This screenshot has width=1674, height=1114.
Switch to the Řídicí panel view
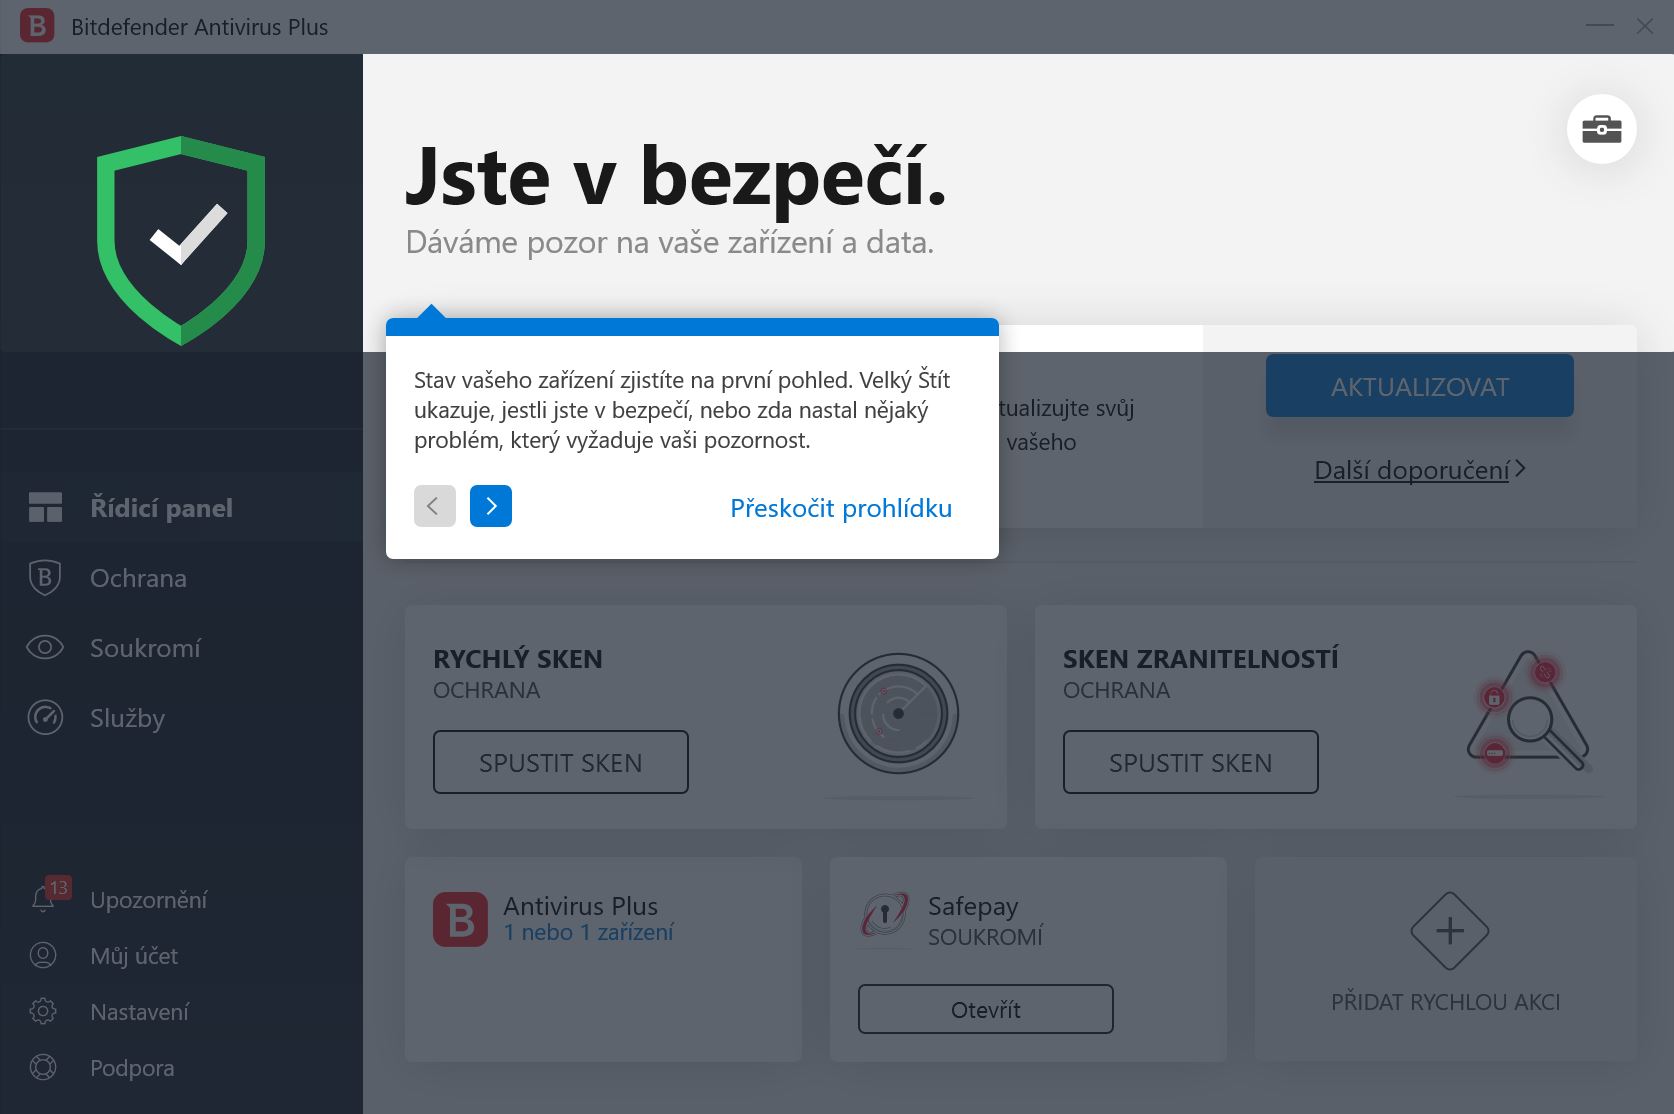click(x=162, y=507)
